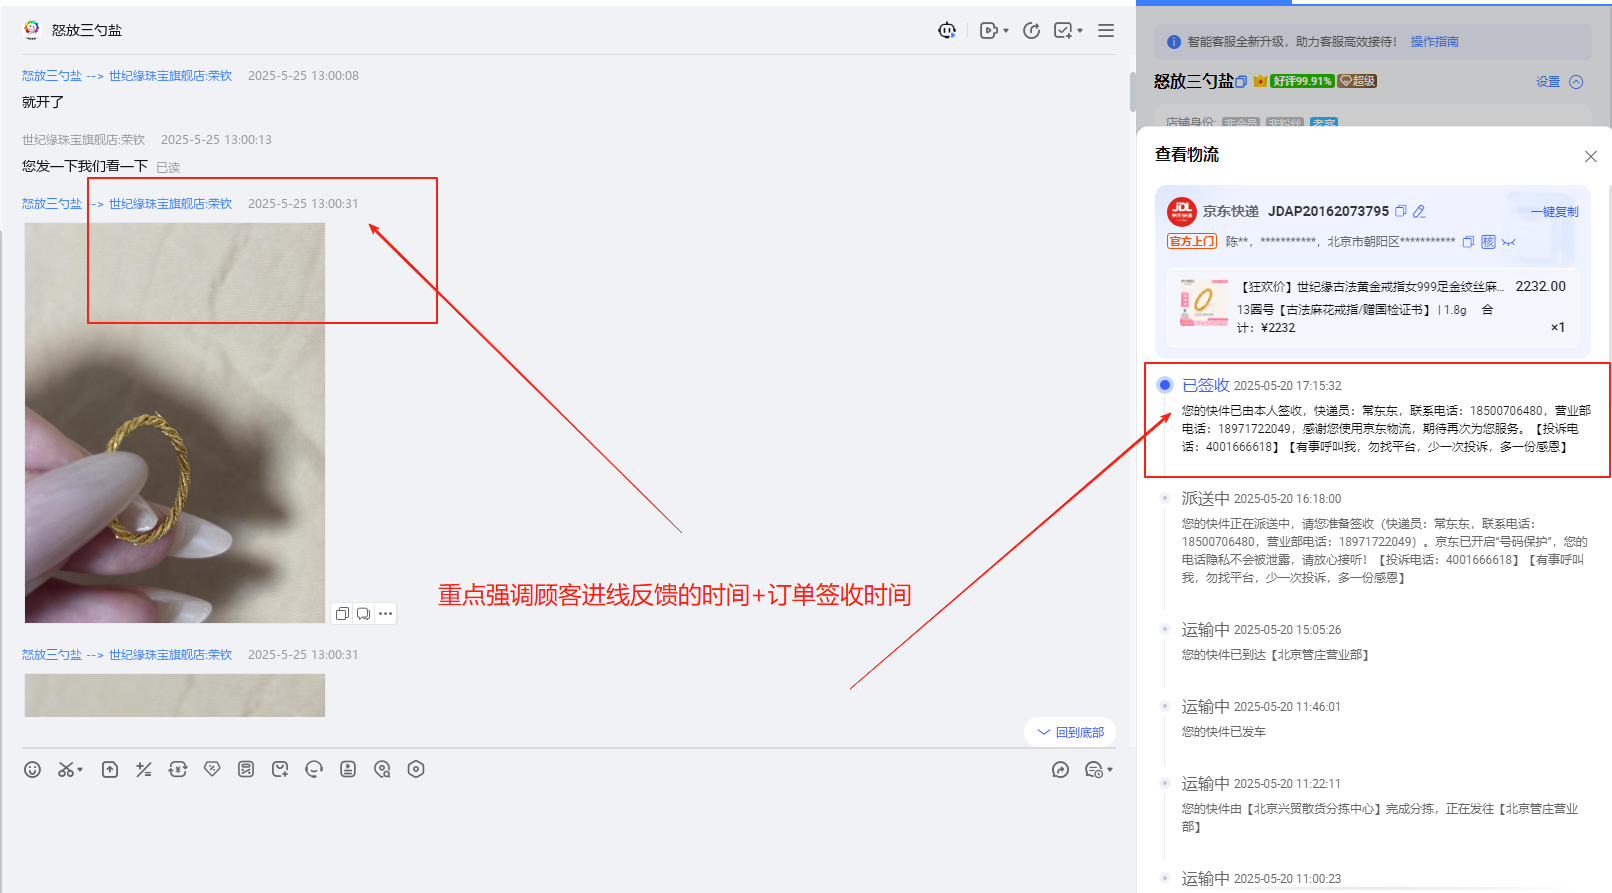Image resolution: width=1612 pixels, height=893 pixels.
Task: Open the gold ring photo in chat
Action: click(x=175, y=422)
